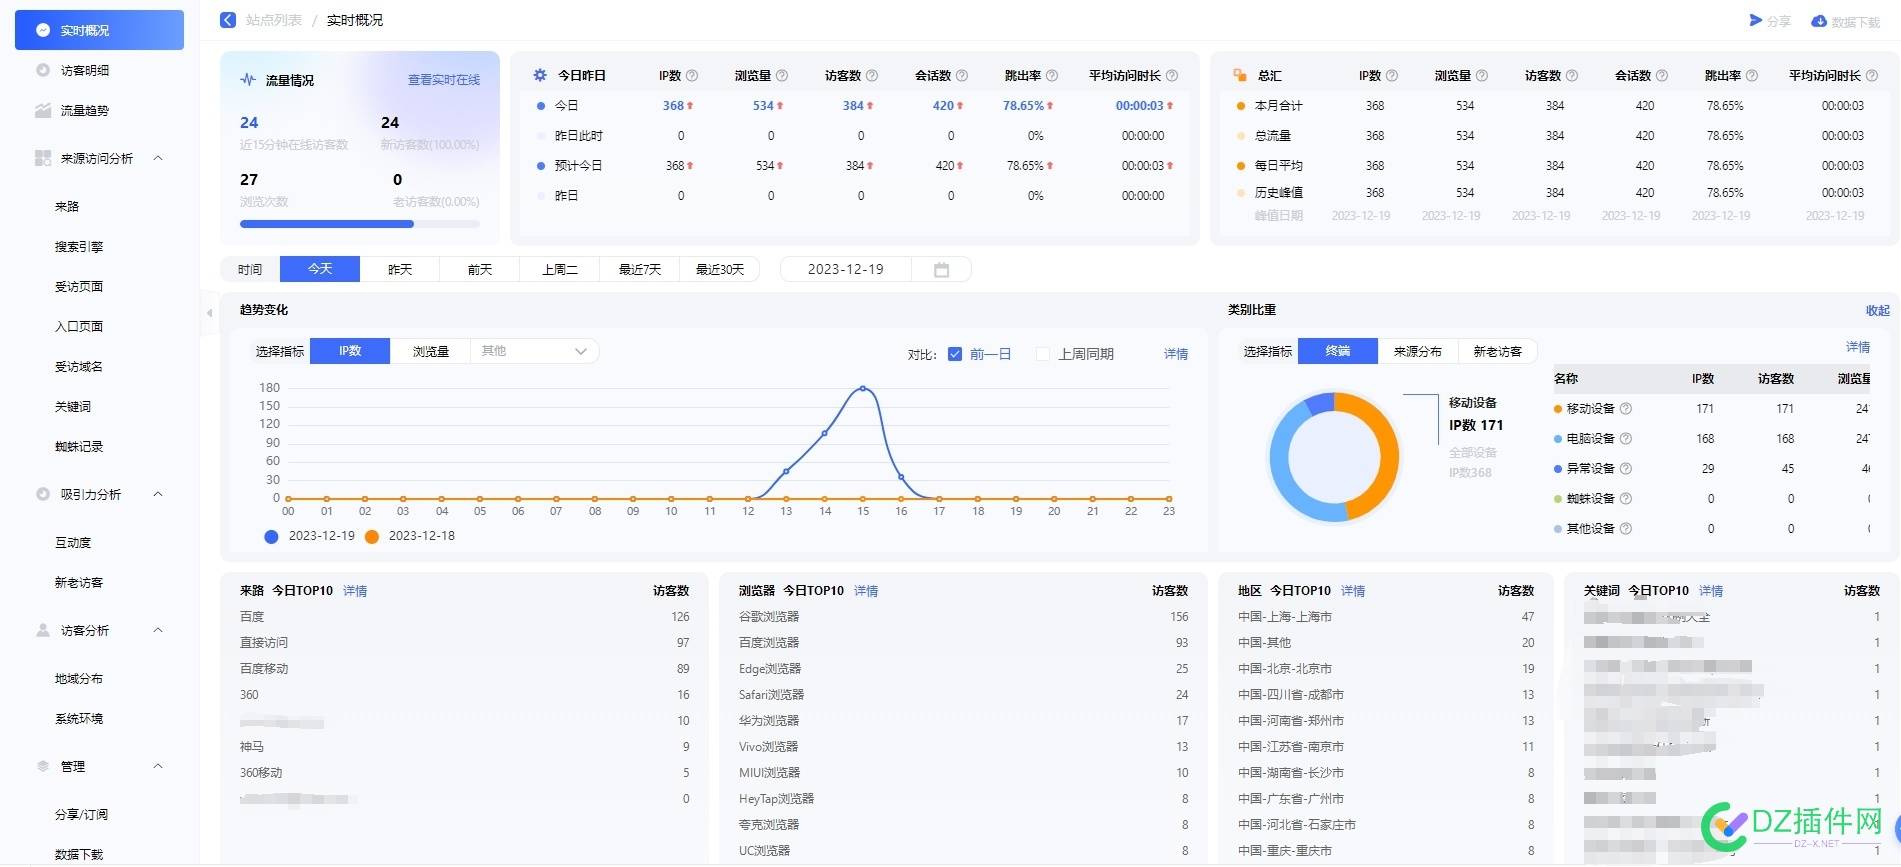Switch to the 前天 time tab
The width and height of the screenshot is (1901, 867).
[x=480, y=269]
